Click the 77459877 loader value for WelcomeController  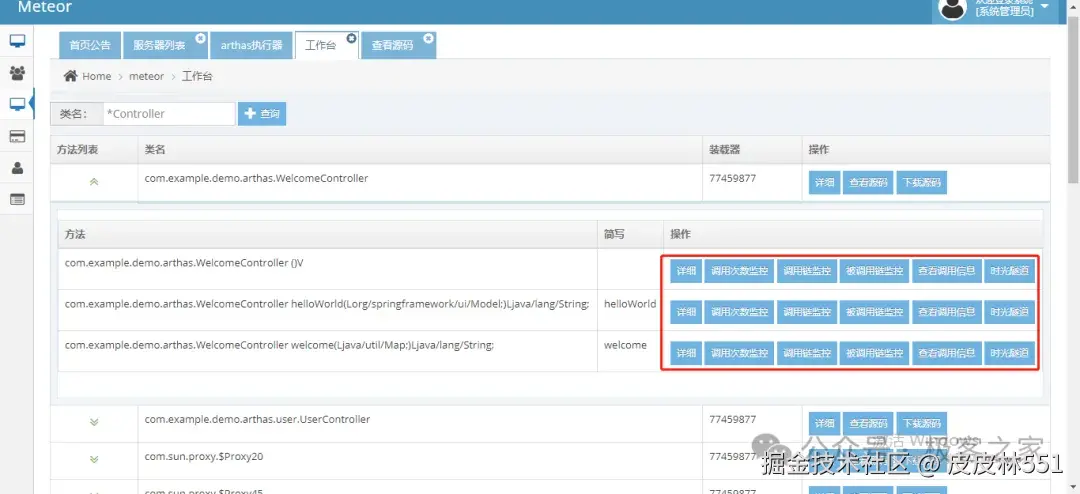(x=733, y=178)
